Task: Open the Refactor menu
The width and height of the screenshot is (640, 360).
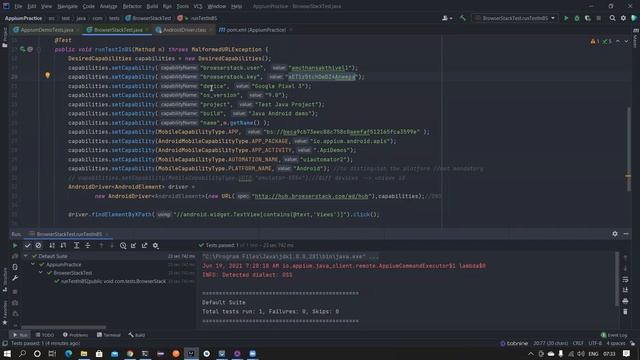Action: click(x=132, y=6)
